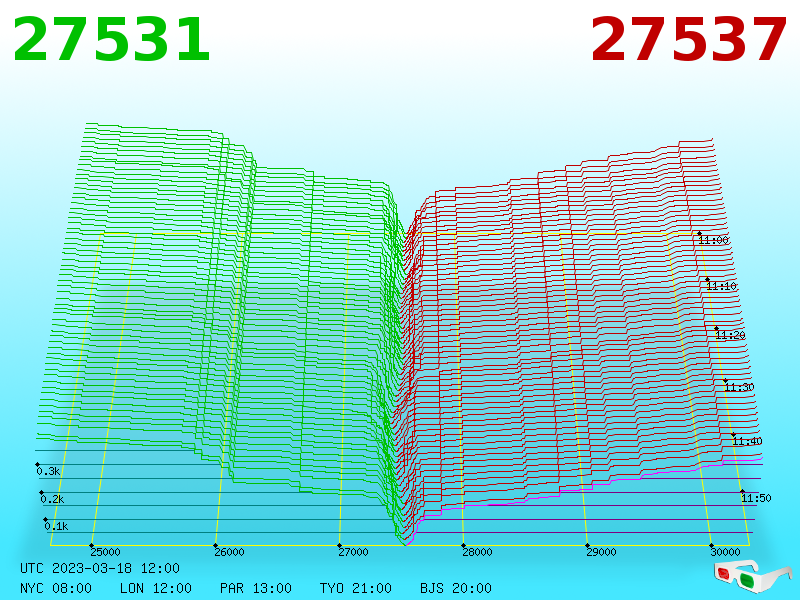Click the 11:00 time marker

713,240
